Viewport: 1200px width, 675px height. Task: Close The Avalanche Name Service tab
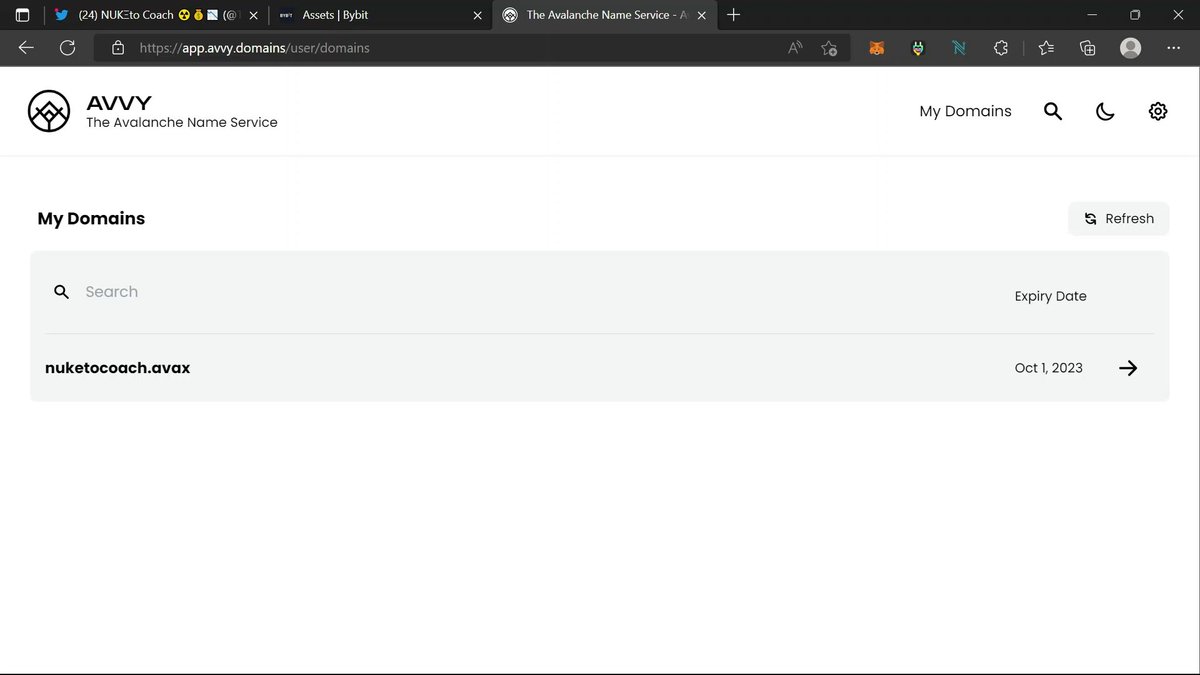702,15
